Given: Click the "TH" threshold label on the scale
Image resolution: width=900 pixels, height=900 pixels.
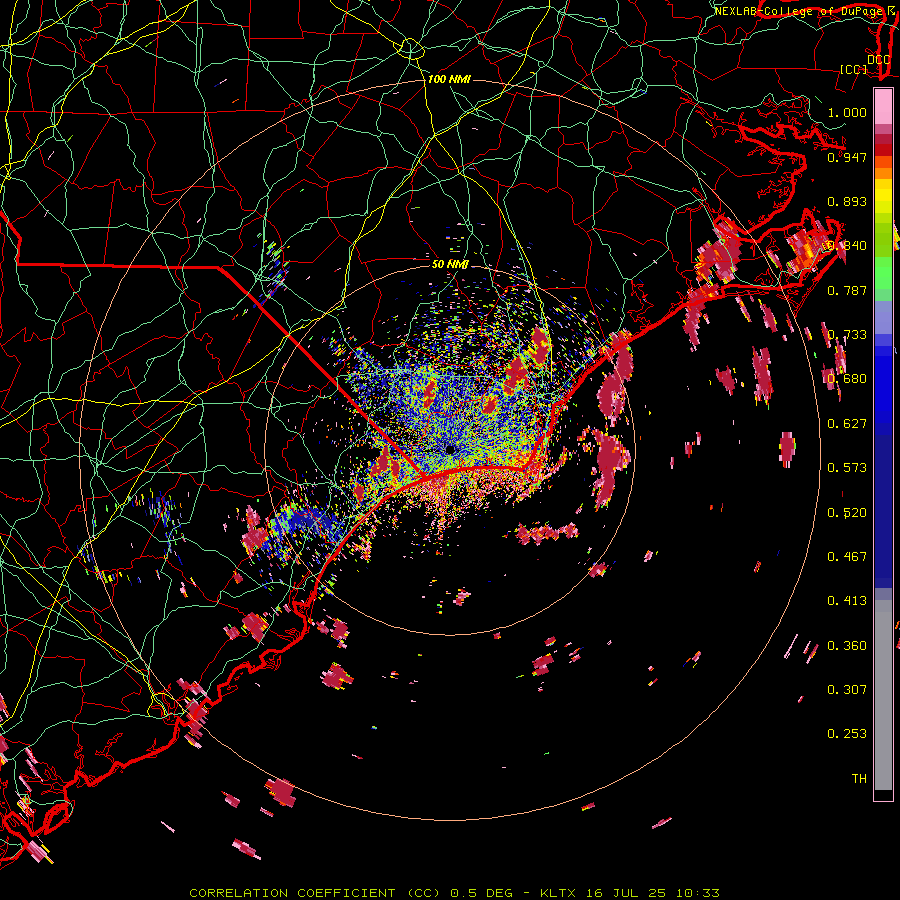Looking at the screenshot, I should (859, 779).
